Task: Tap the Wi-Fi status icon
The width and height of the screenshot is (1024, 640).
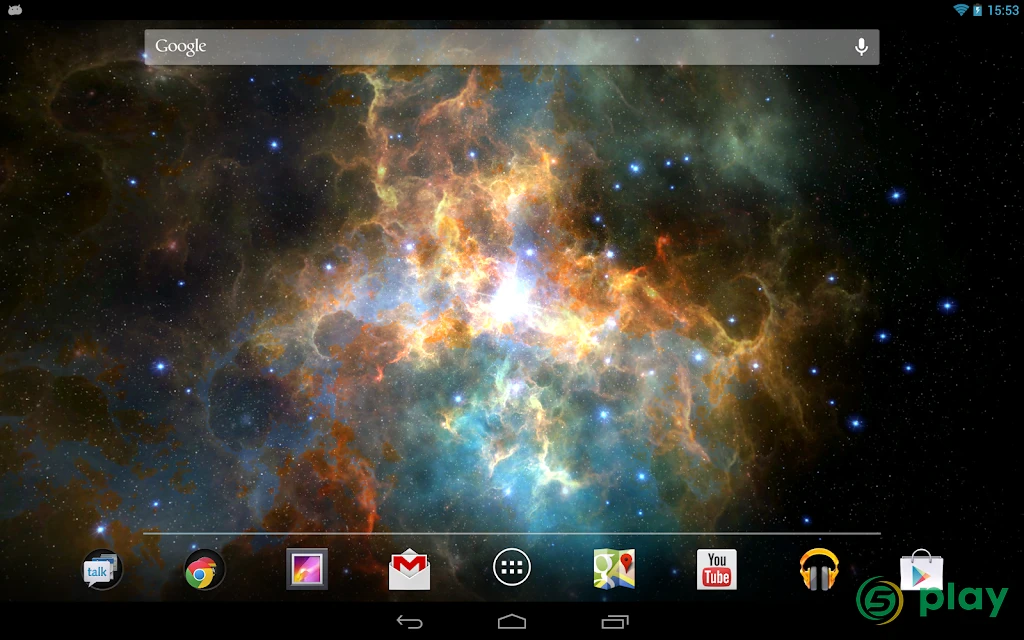Action: 961,10
